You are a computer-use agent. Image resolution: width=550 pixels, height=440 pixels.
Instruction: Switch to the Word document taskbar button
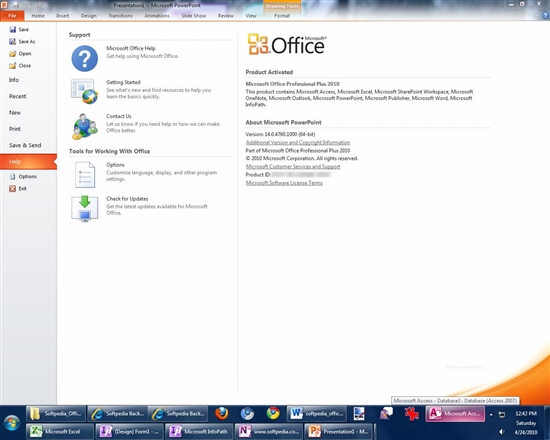coord(317,413)
